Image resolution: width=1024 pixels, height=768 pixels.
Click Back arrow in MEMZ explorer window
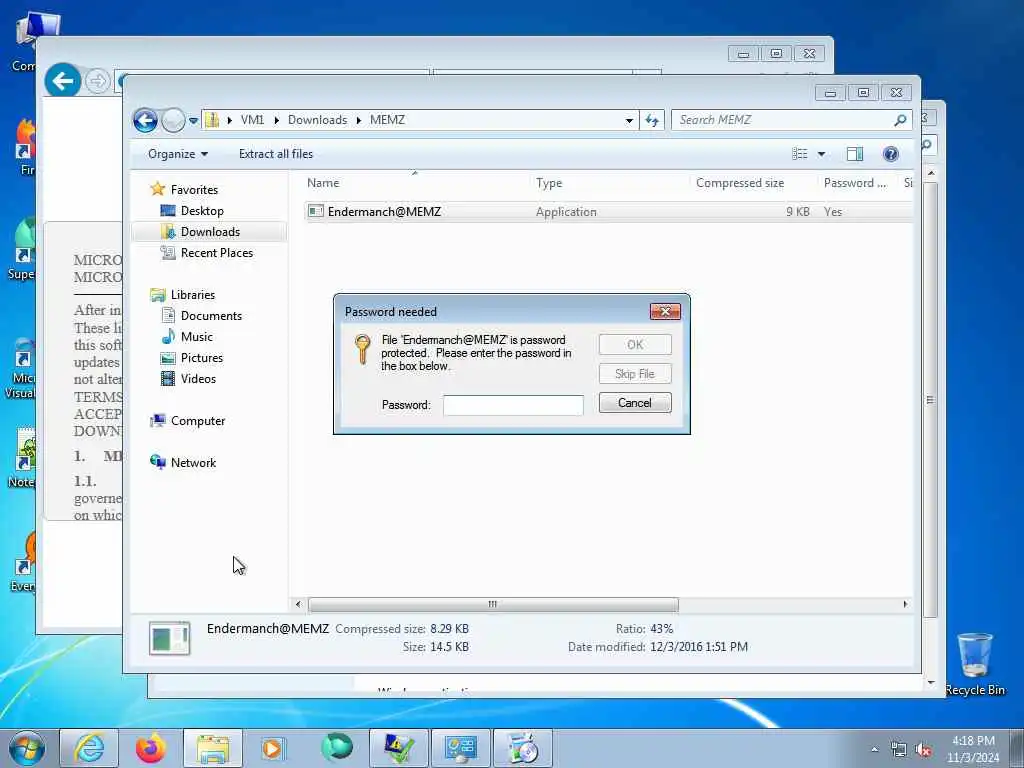145,120
